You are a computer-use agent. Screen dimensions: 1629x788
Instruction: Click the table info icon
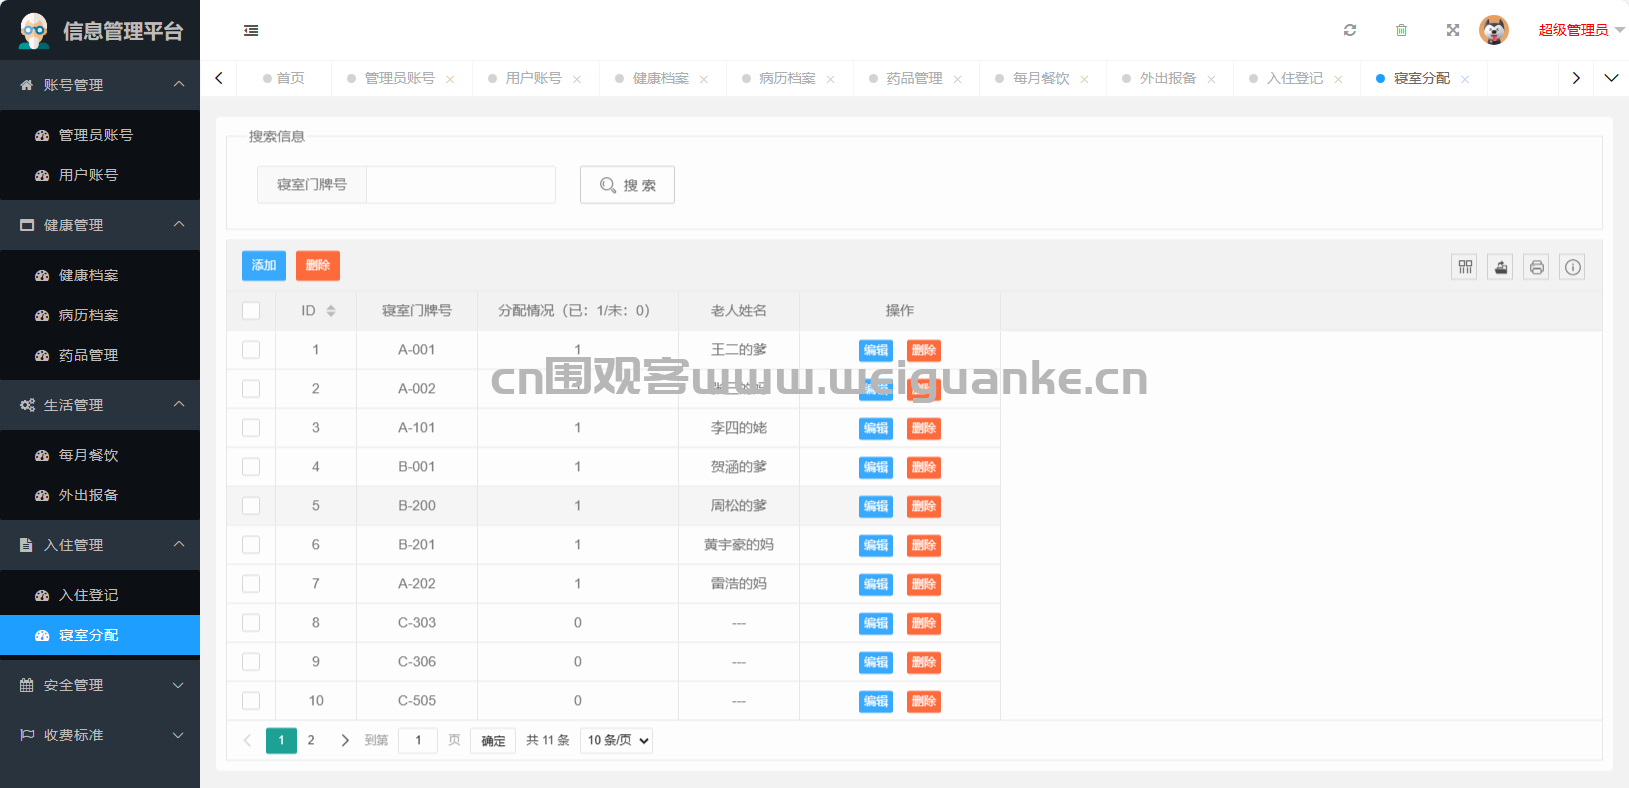1572,267
